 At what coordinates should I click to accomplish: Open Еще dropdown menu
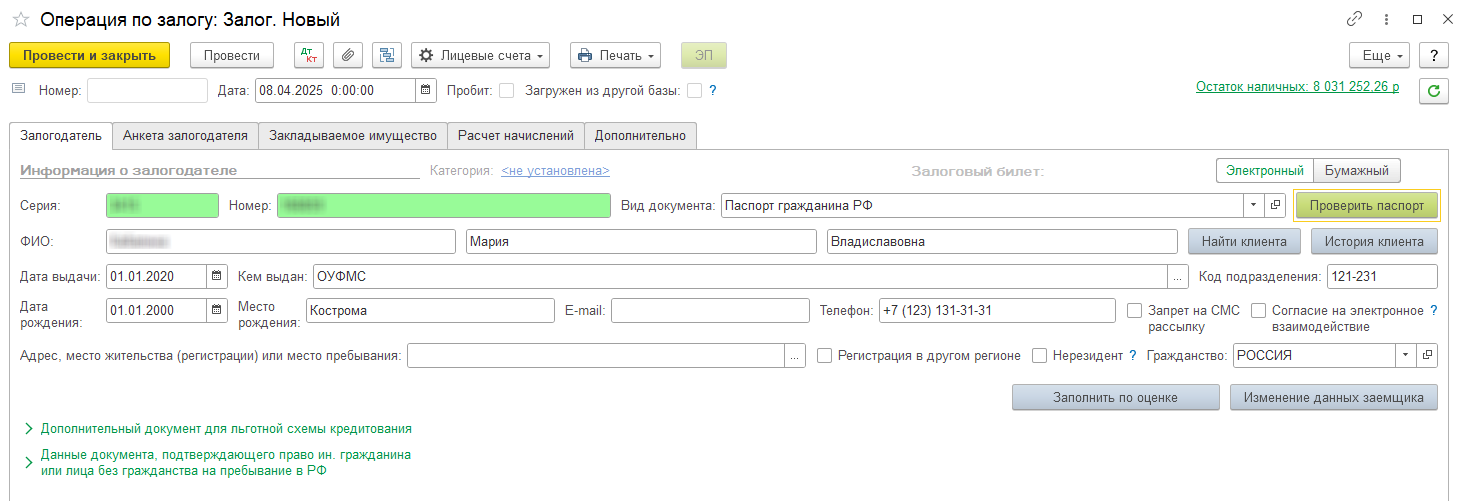pos(1379,55)
